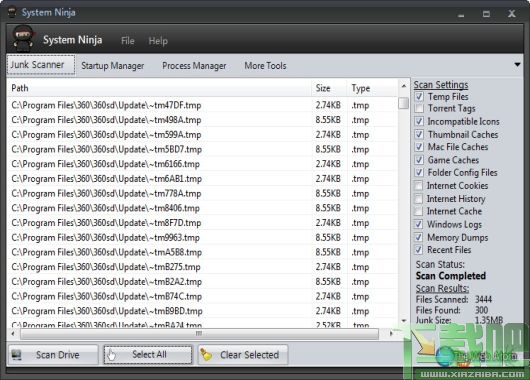Click the Files Found value 300

pyautogui.click(x=481, y=310)
